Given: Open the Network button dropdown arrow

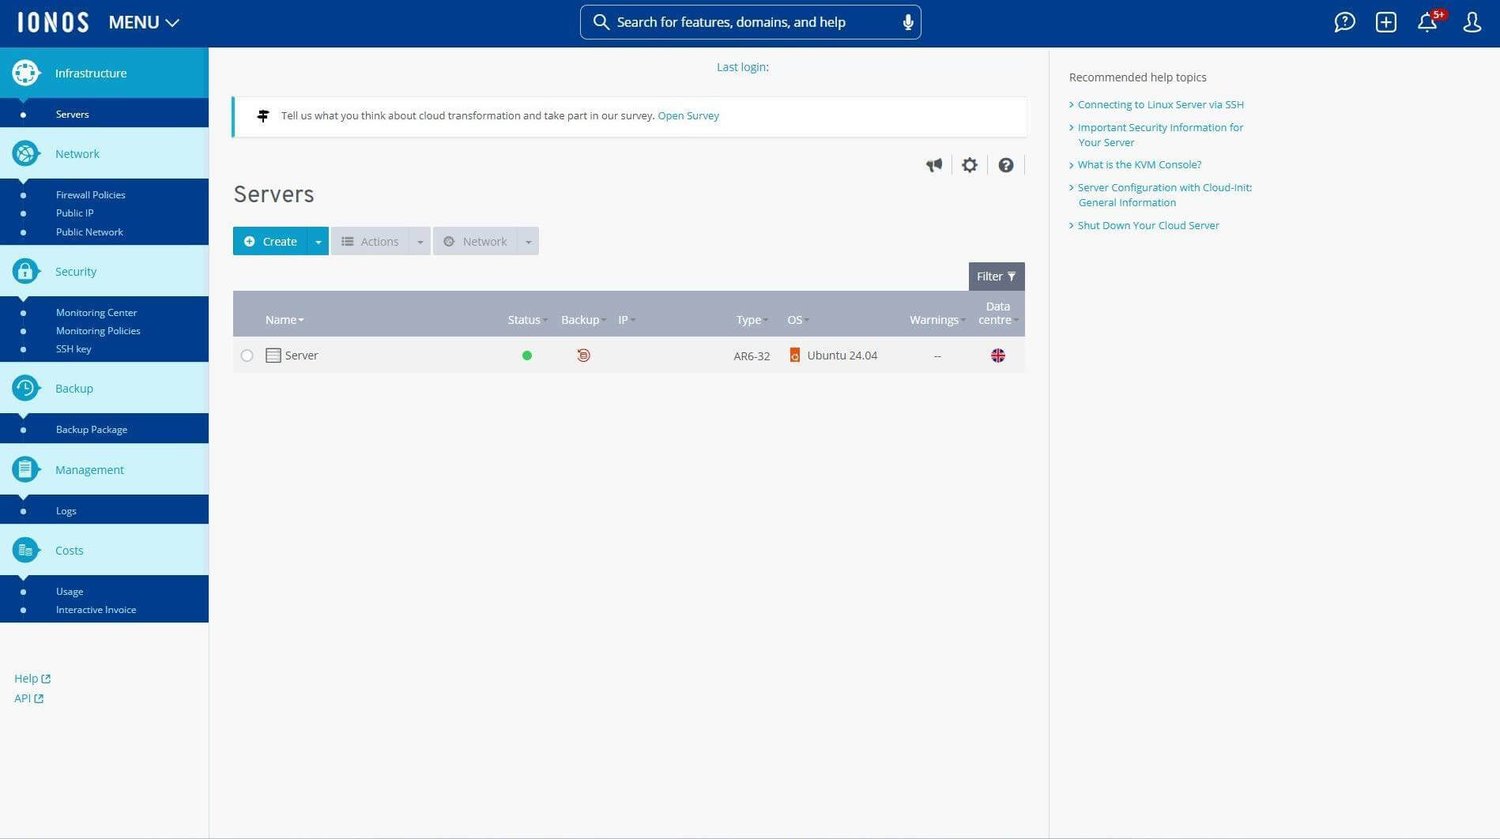Looking at the screenshot, I should click(x=528, y=241).
